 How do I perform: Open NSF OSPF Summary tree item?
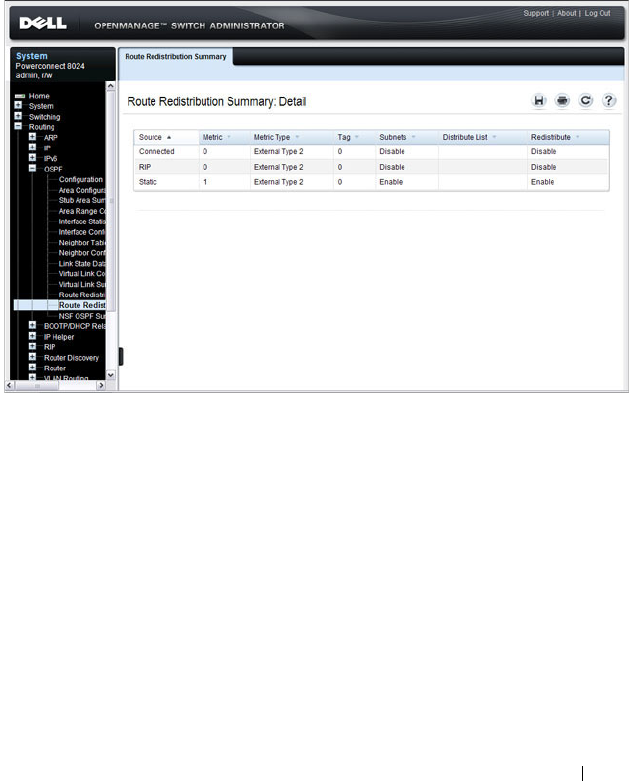click(x=82, y=316)
